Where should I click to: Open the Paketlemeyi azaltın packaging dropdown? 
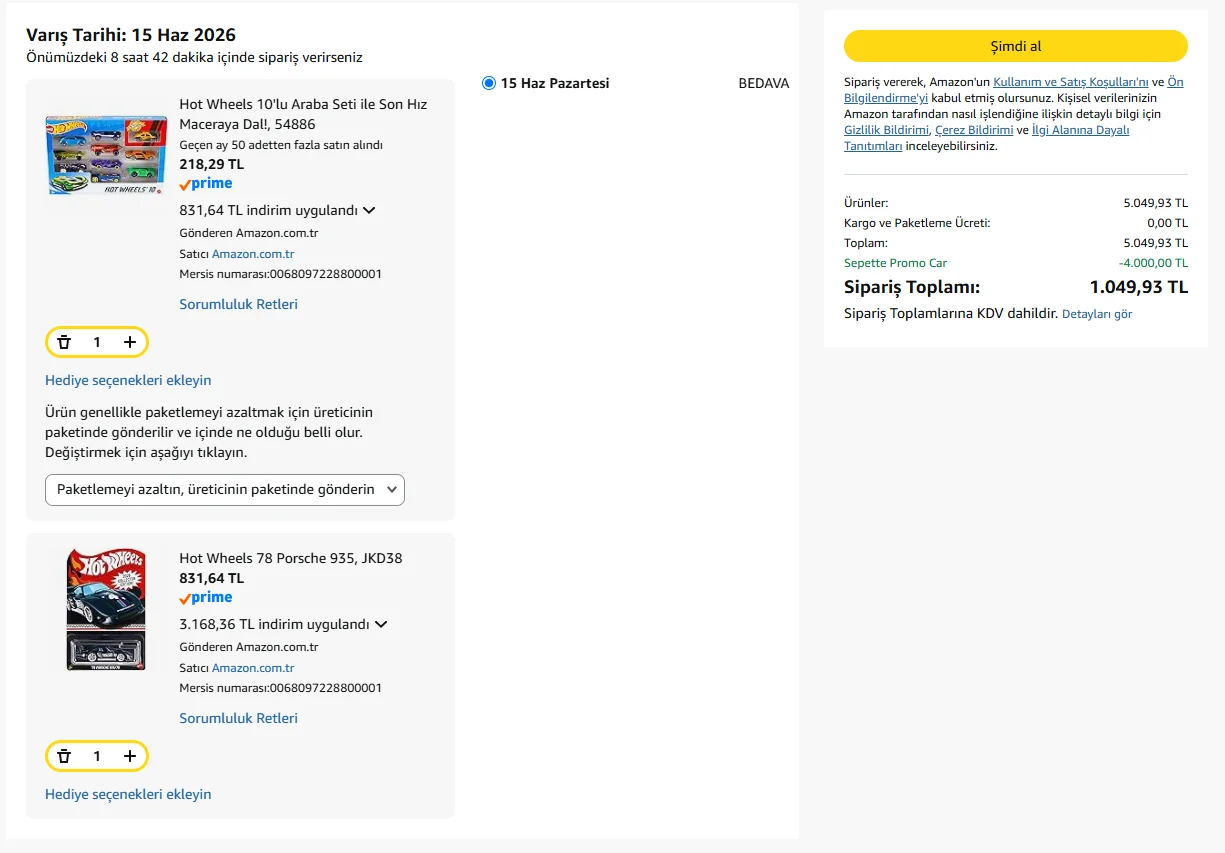pyautogui.click(x=225, y=490)
